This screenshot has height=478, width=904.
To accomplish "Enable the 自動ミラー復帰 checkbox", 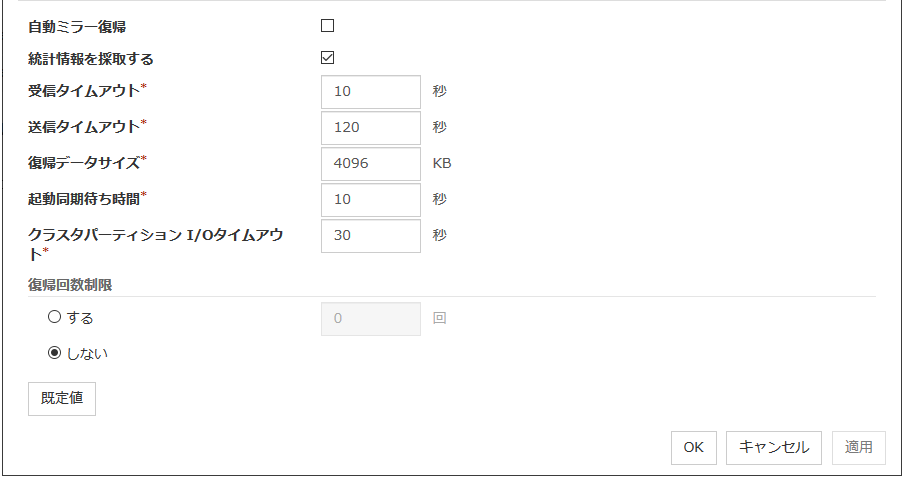I will click(x=327, y=26).
